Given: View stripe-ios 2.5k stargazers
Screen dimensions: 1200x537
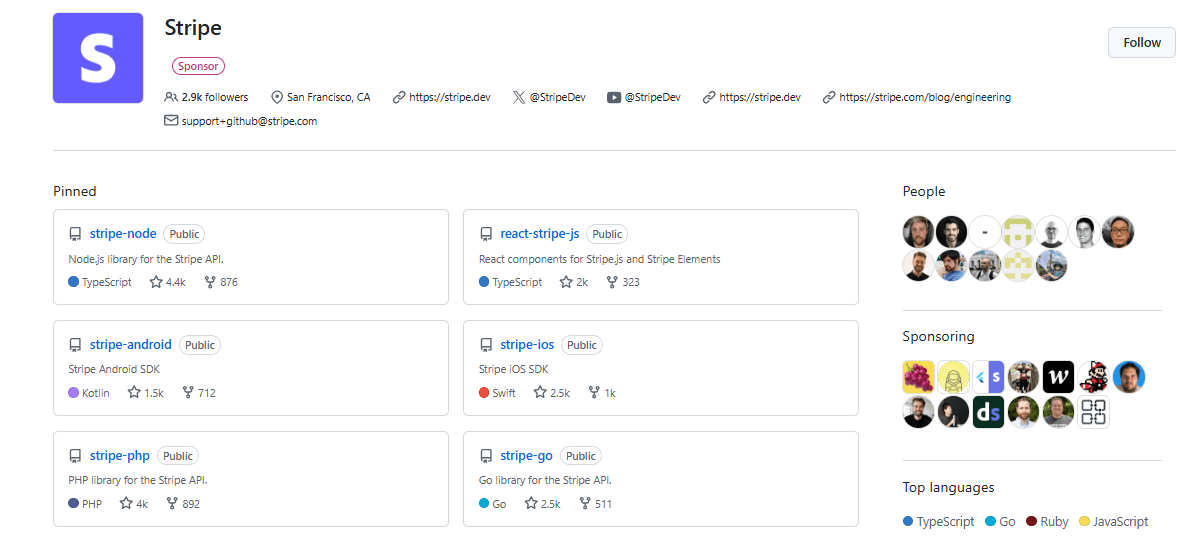Looking at the screenshot, I should (x=552, y=393).
